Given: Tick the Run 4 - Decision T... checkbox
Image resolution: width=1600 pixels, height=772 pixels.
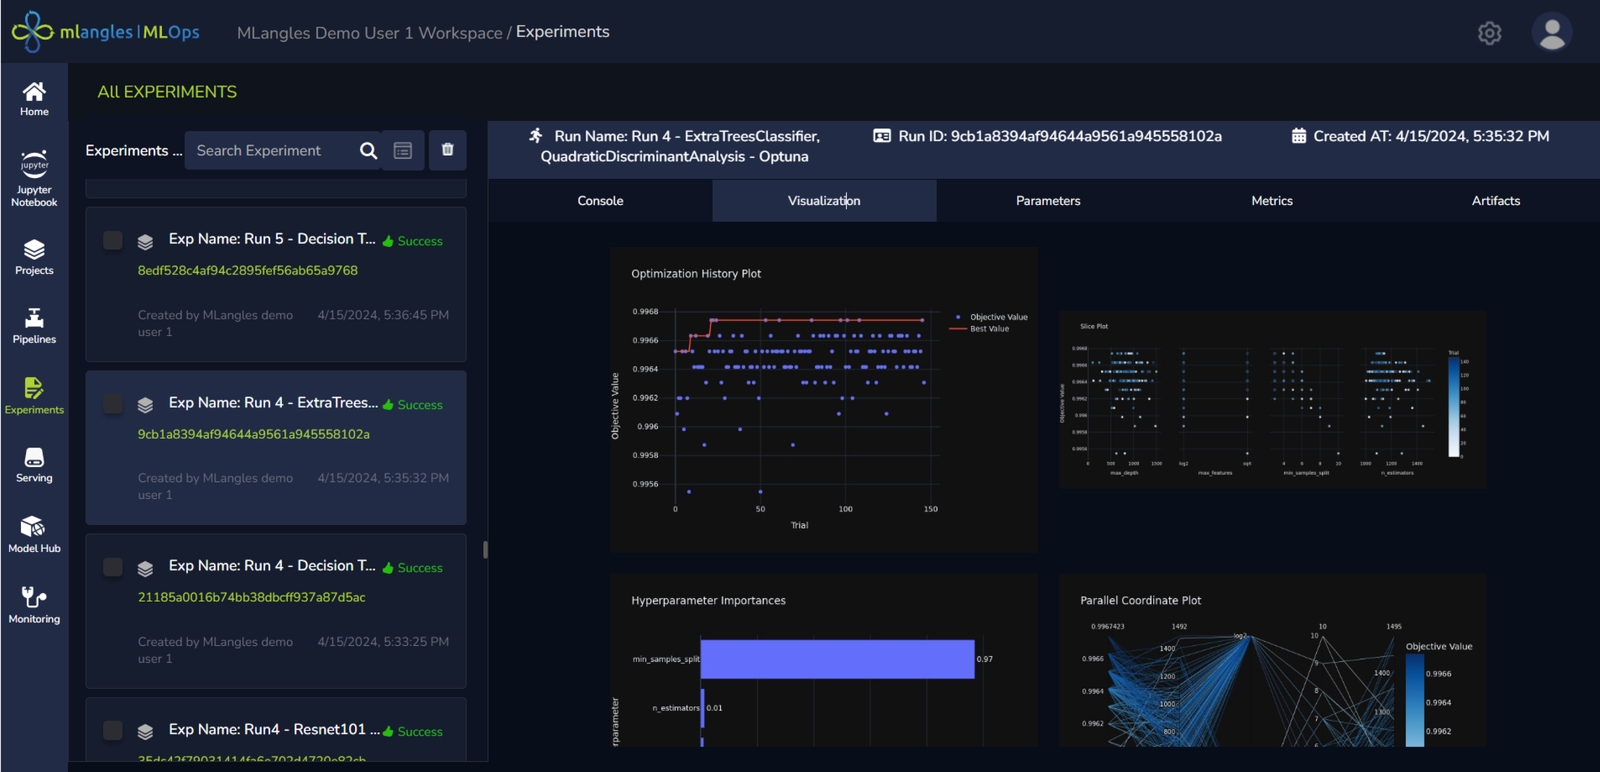Looking at the screenshot, I should coord(113,567).
